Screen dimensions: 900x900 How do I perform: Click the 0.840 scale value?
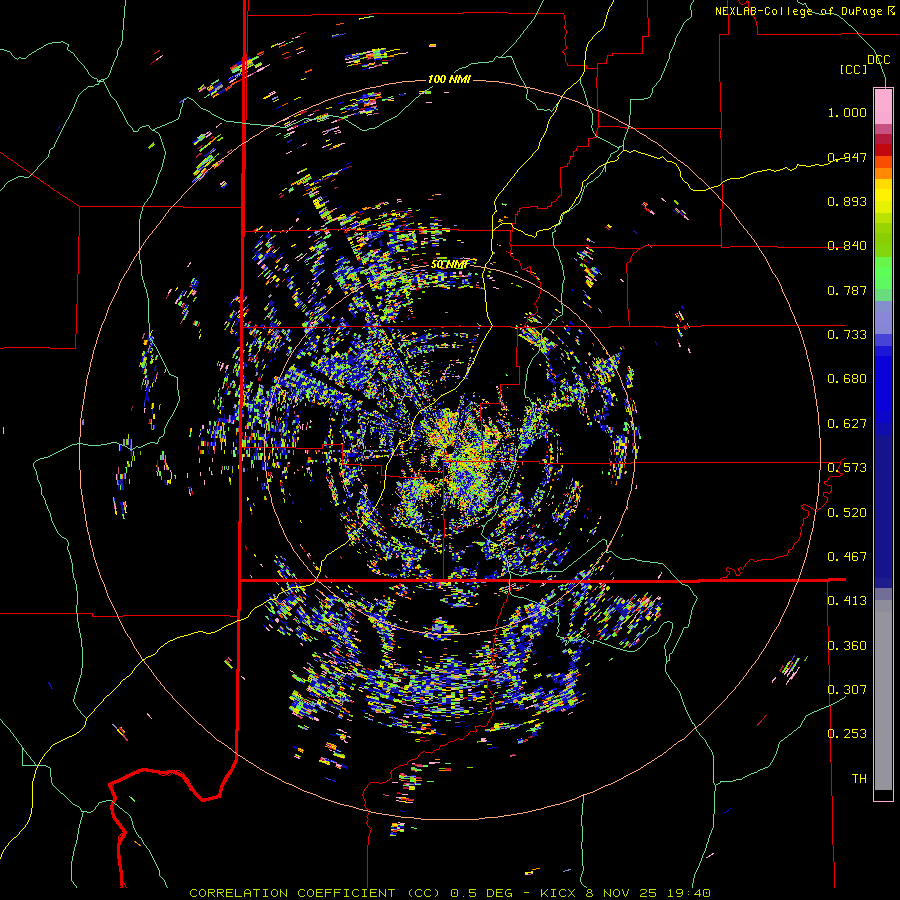847,245
